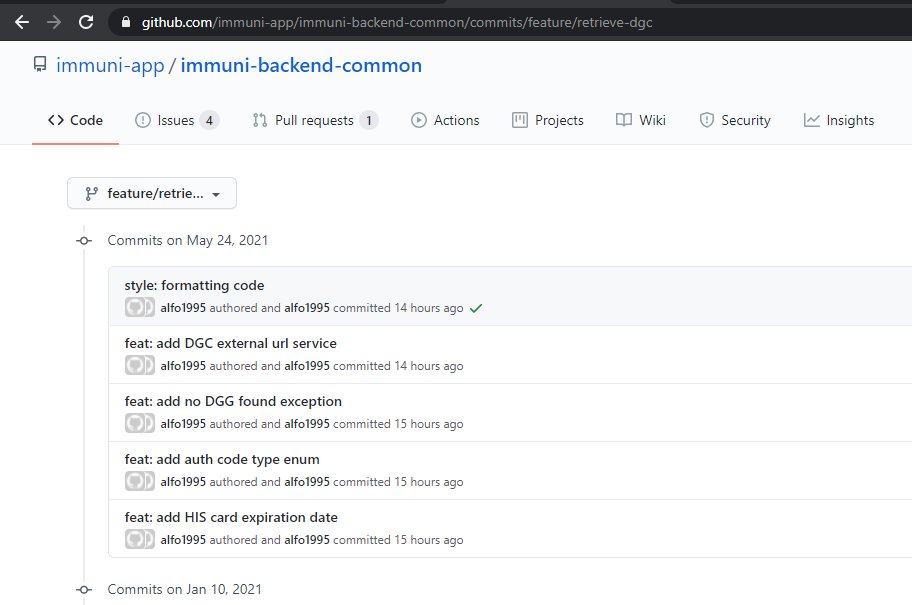Click the 'Commits on Jan 10, 2021' heading
912x605 pixels.
[184, 589]
